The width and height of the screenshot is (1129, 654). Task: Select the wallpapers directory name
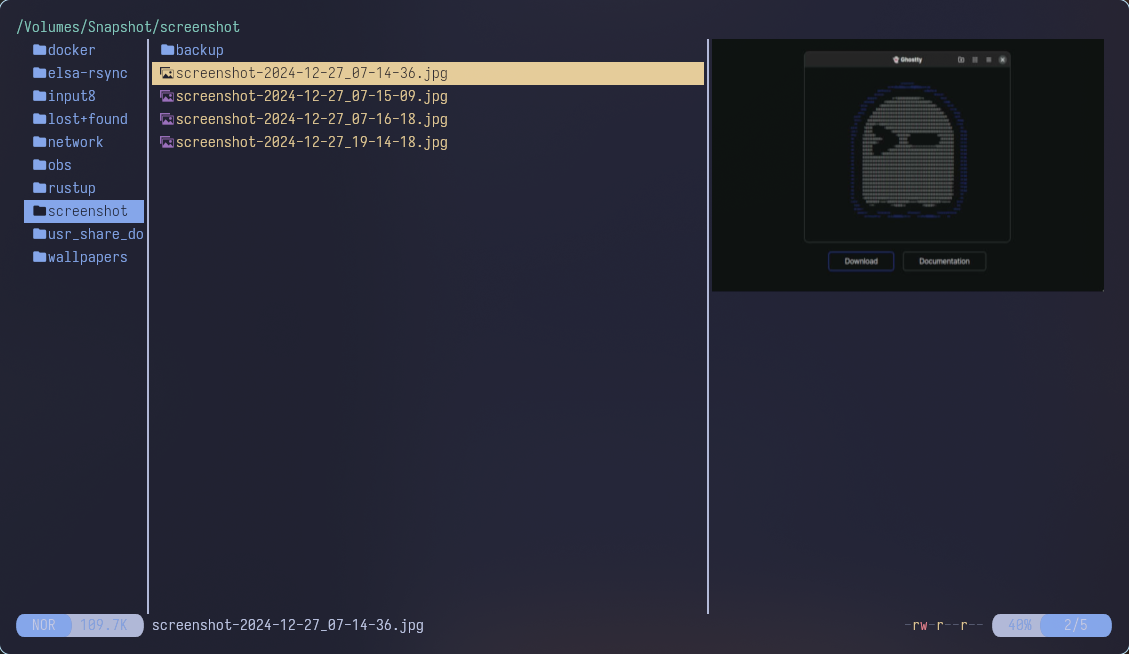pyautogui.click(x=88, y=257)
